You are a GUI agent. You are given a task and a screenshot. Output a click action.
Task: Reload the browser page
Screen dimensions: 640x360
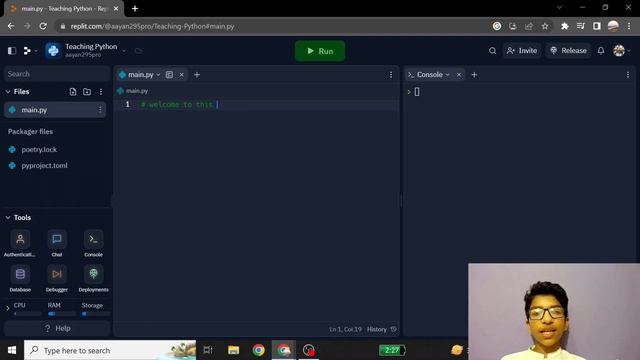click(x=43, y=26)
